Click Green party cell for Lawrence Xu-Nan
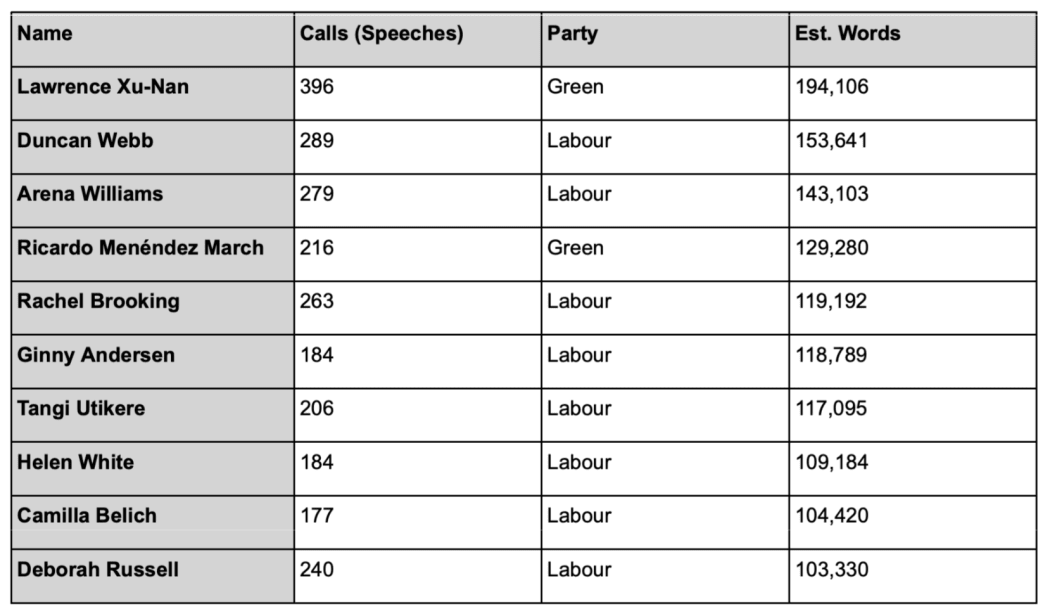The image size is (1050, 616). pyautogui.click(x=575, y=87)
